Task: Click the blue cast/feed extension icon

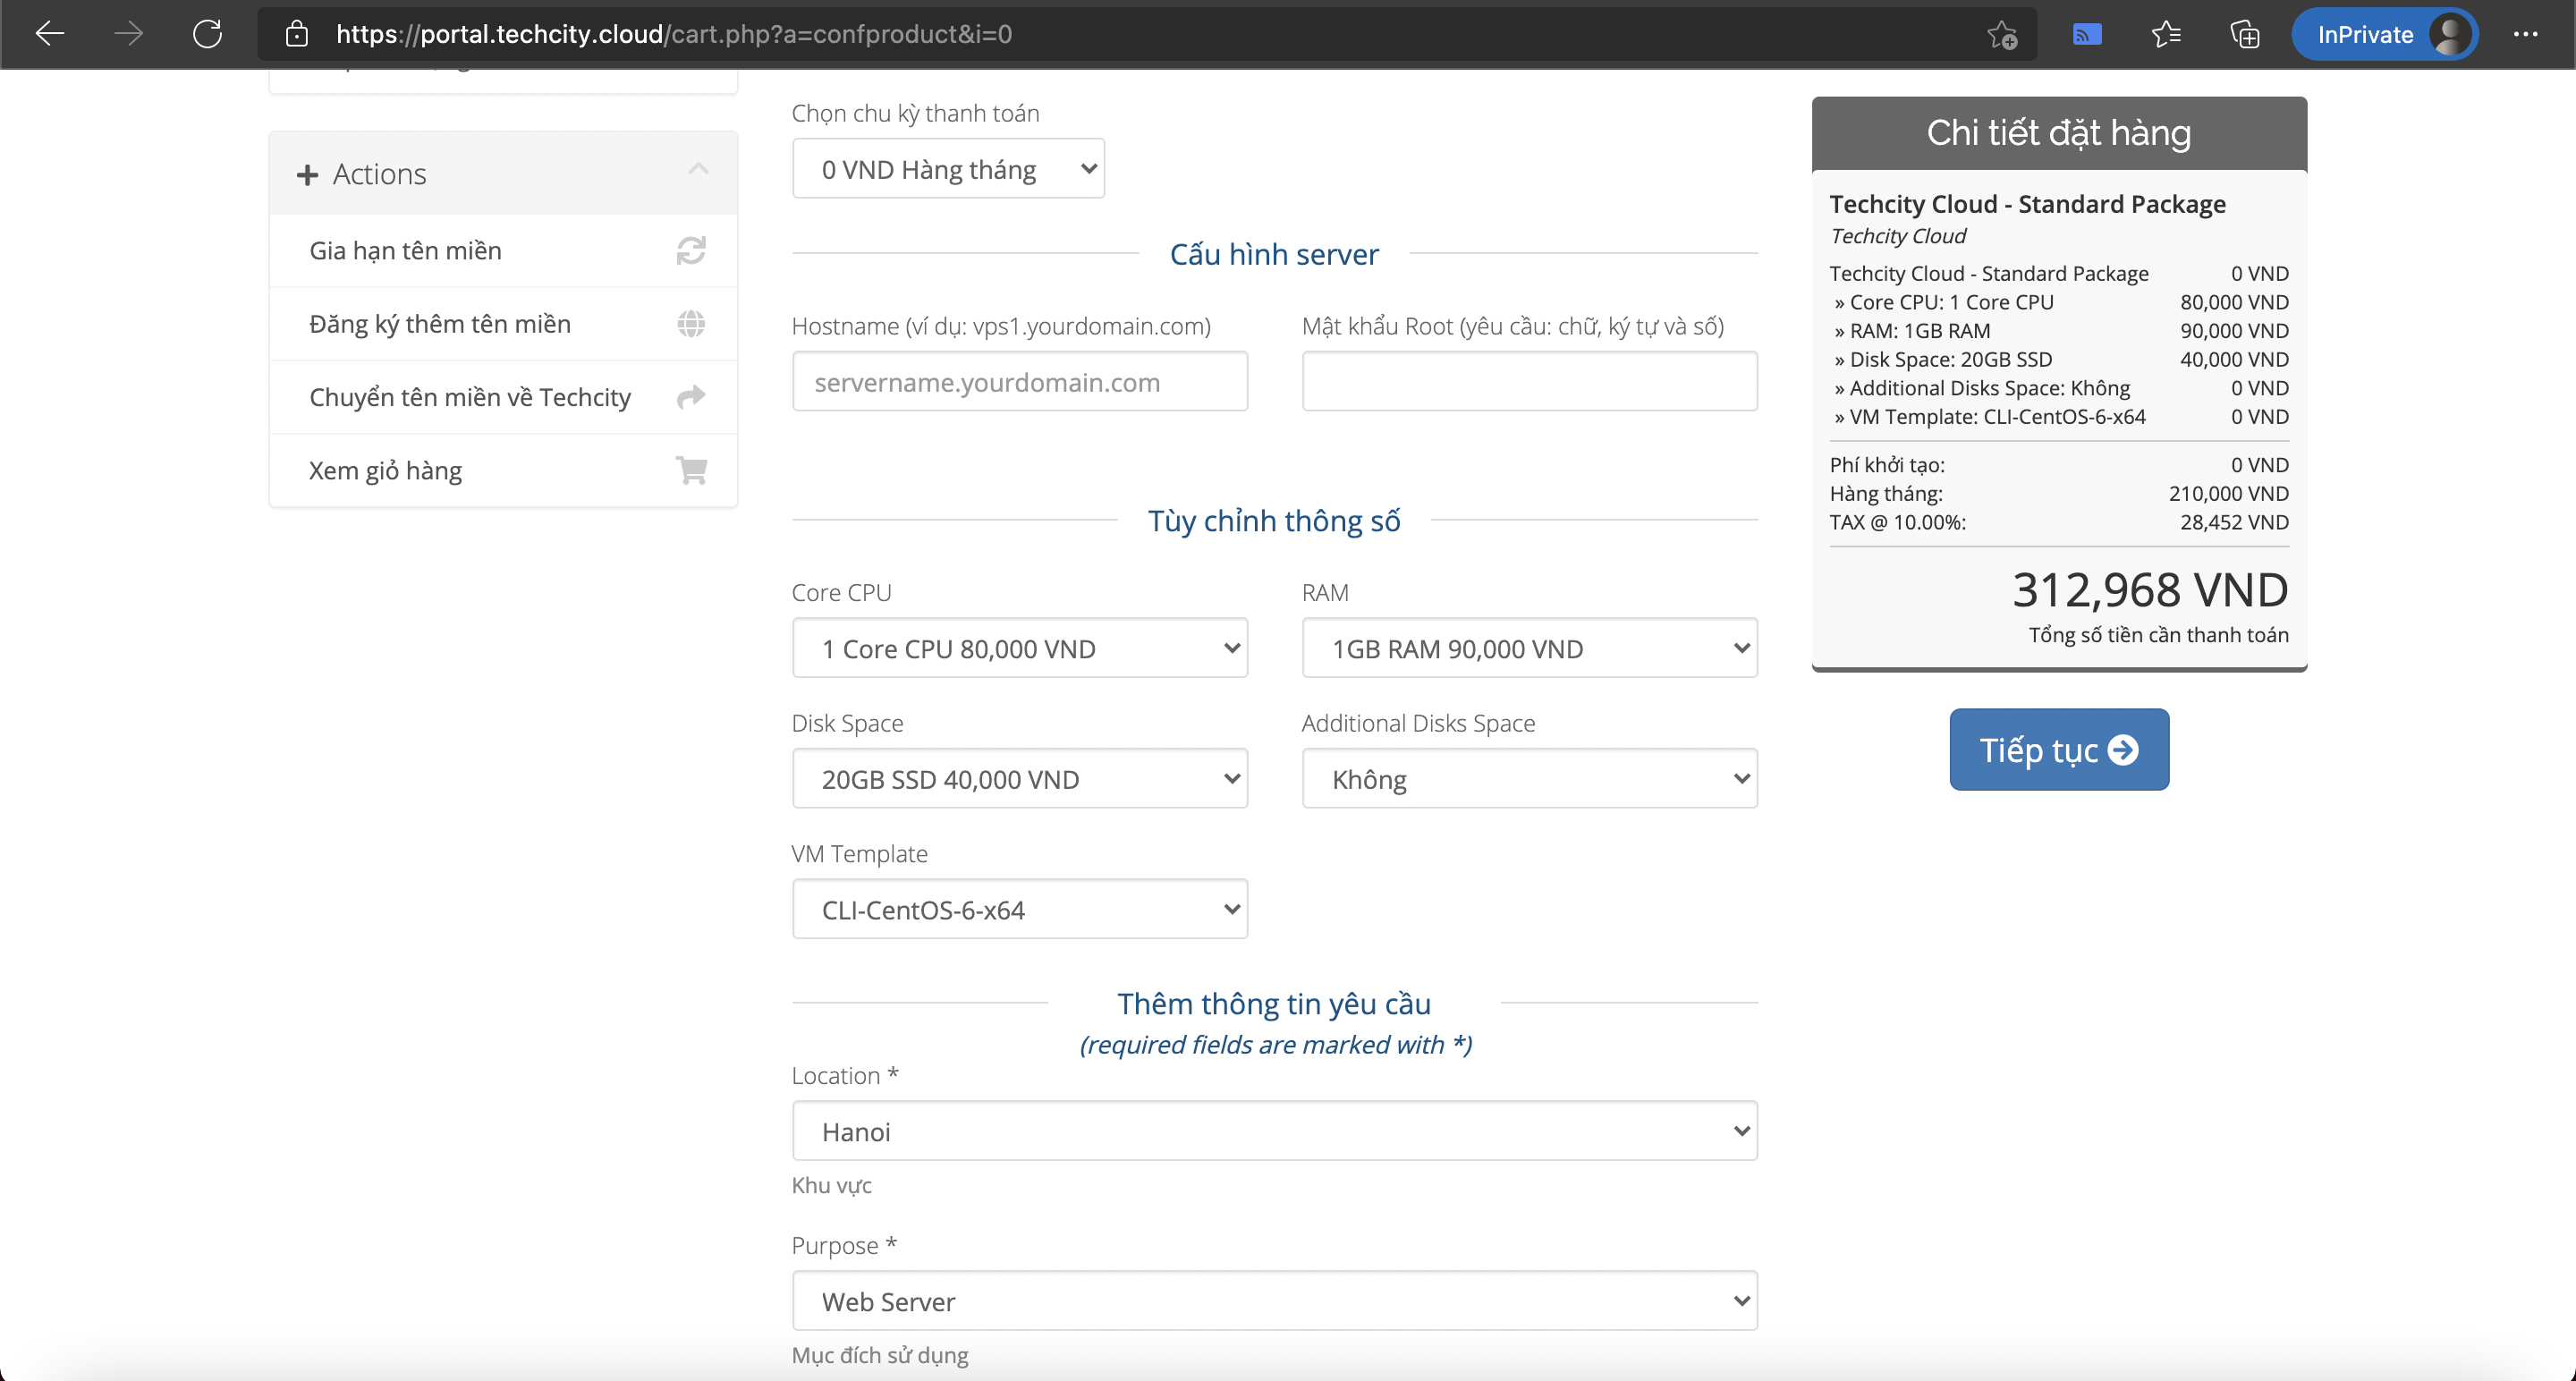Action: click(2086, 35)
